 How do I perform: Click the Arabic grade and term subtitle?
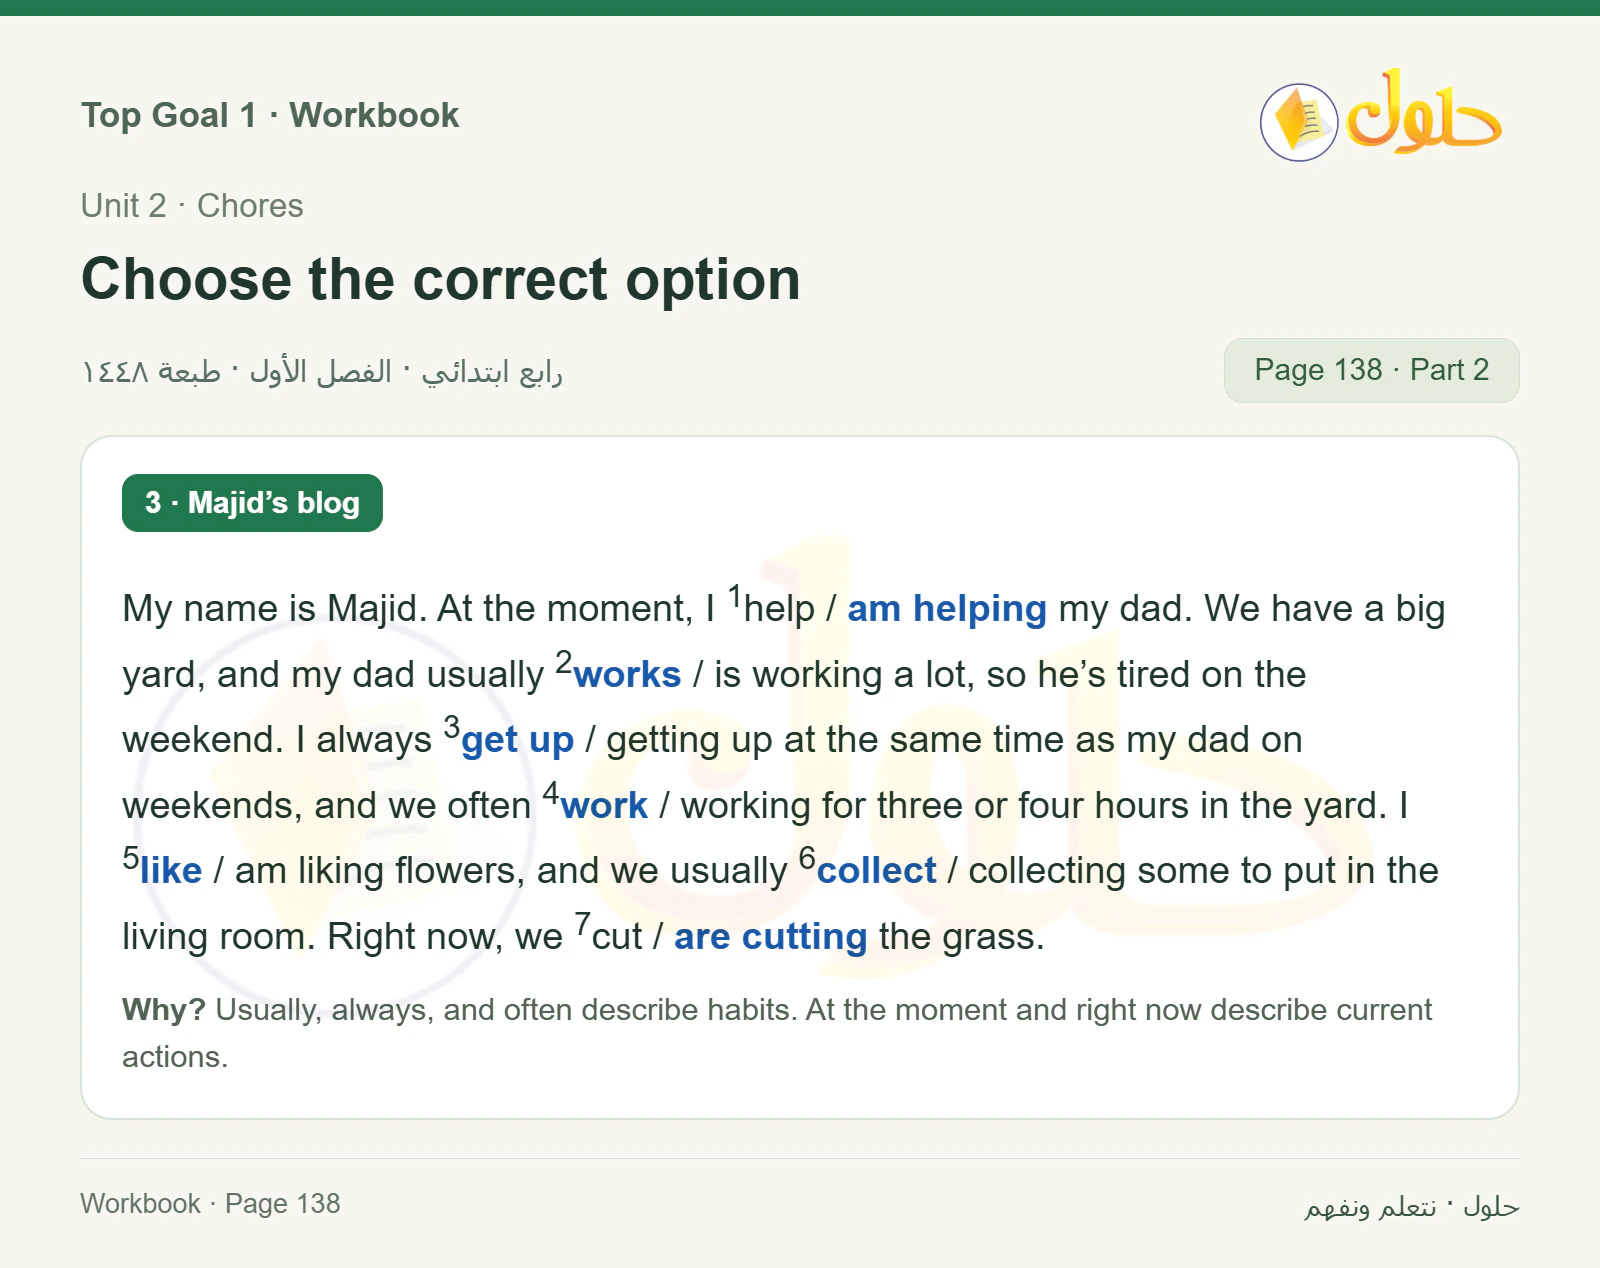pyautogui.click(x=322, y=372)
